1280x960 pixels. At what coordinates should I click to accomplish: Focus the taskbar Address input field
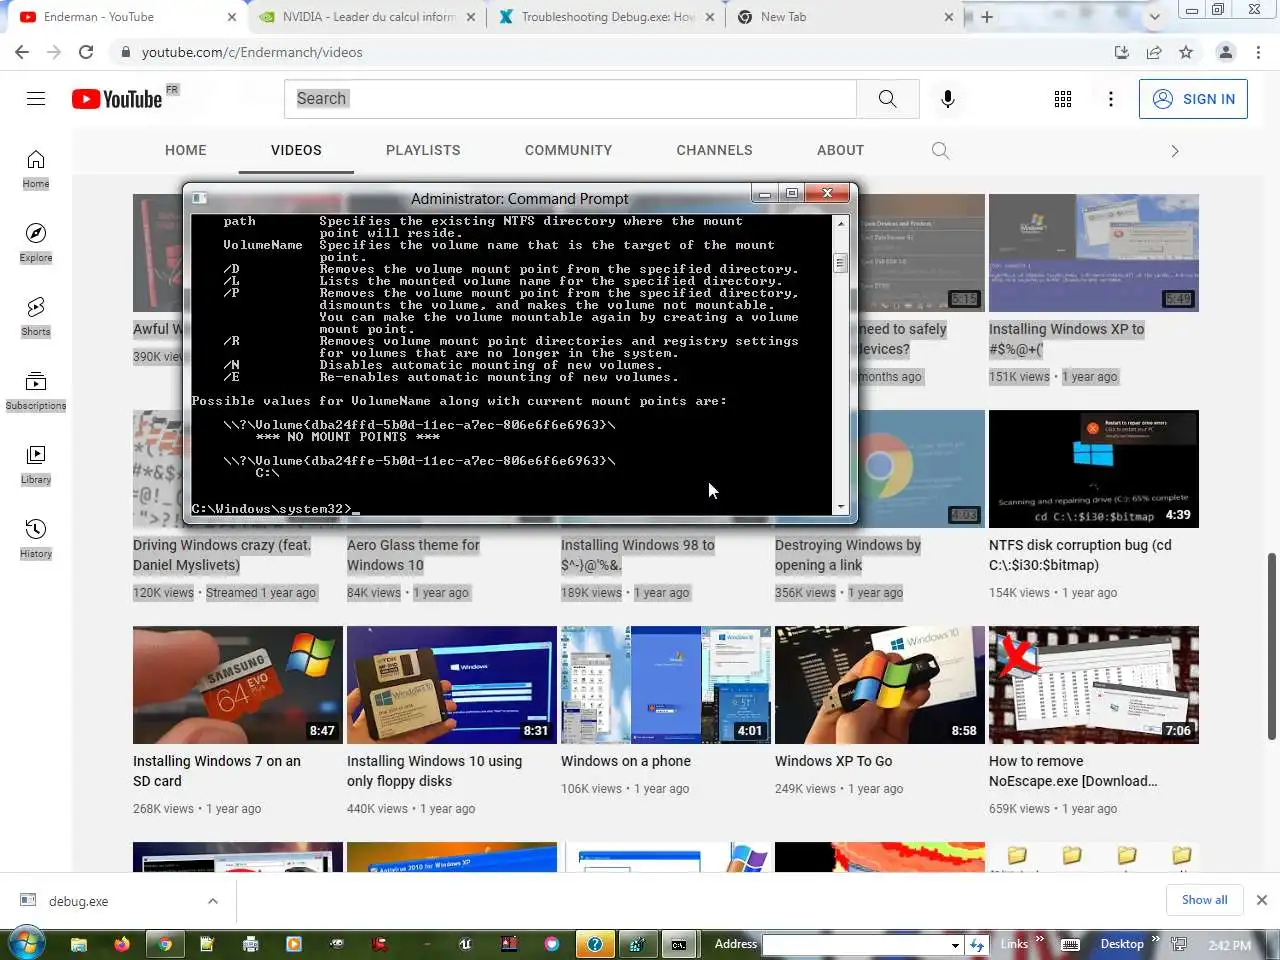pyautogui.click(x=856, y=944)
